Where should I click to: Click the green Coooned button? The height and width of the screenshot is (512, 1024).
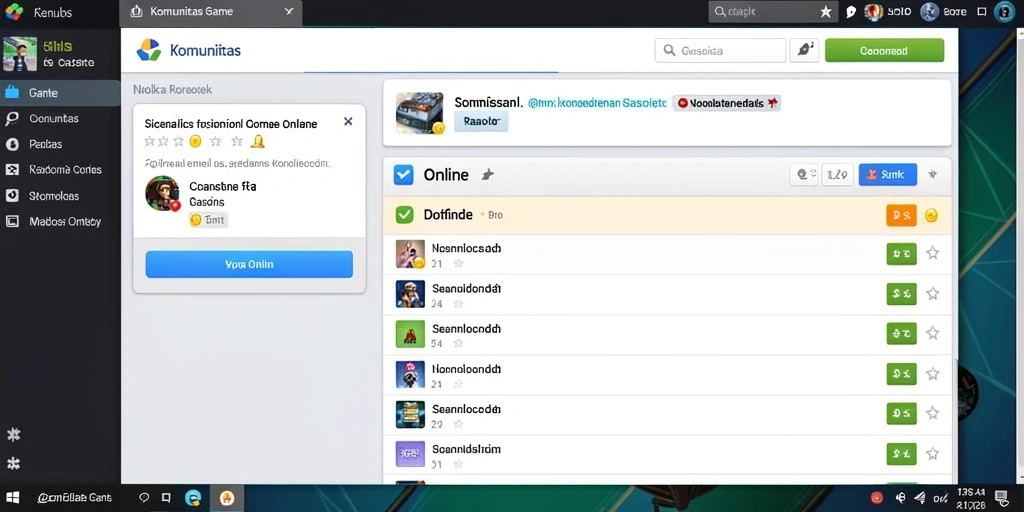pos(884,50)
